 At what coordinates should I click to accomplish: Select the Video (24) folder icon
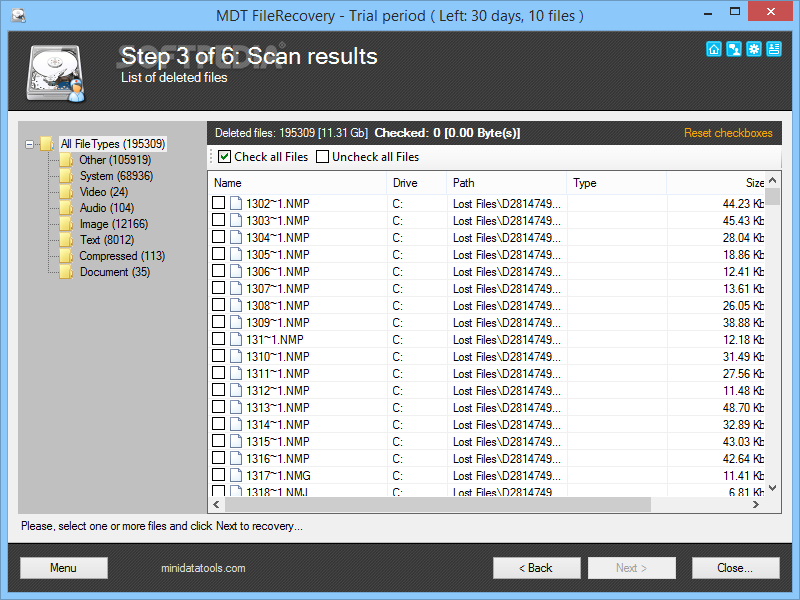tap(66, 192)
